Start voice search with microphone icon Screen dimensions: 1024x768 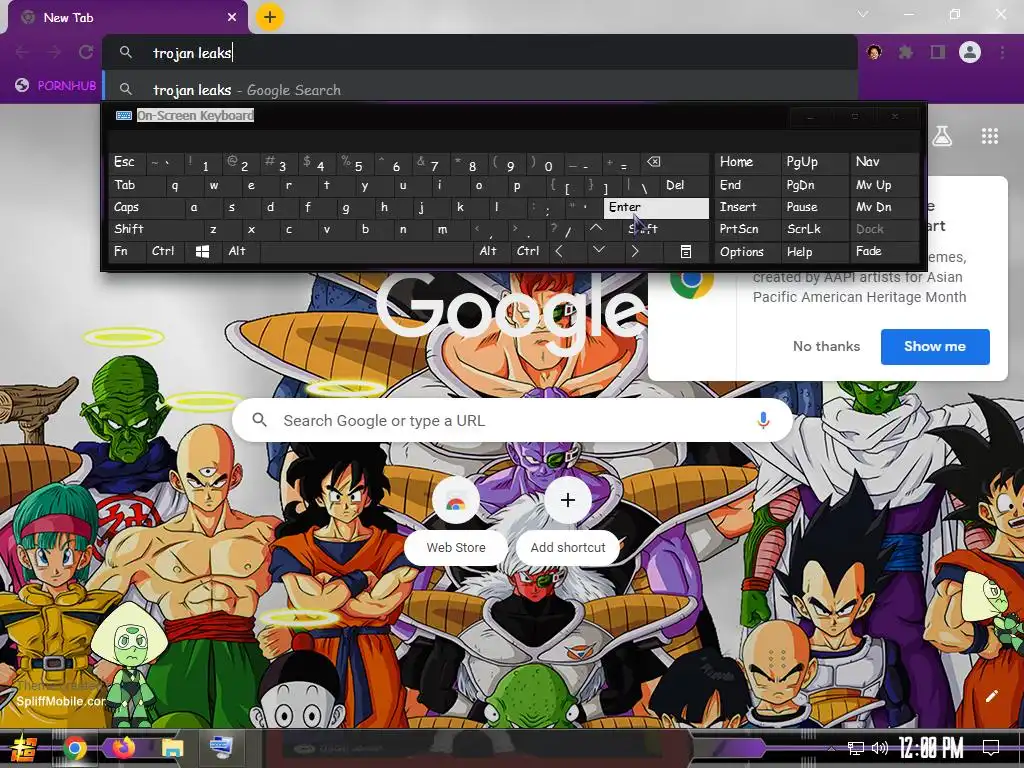tap(763, 420)
